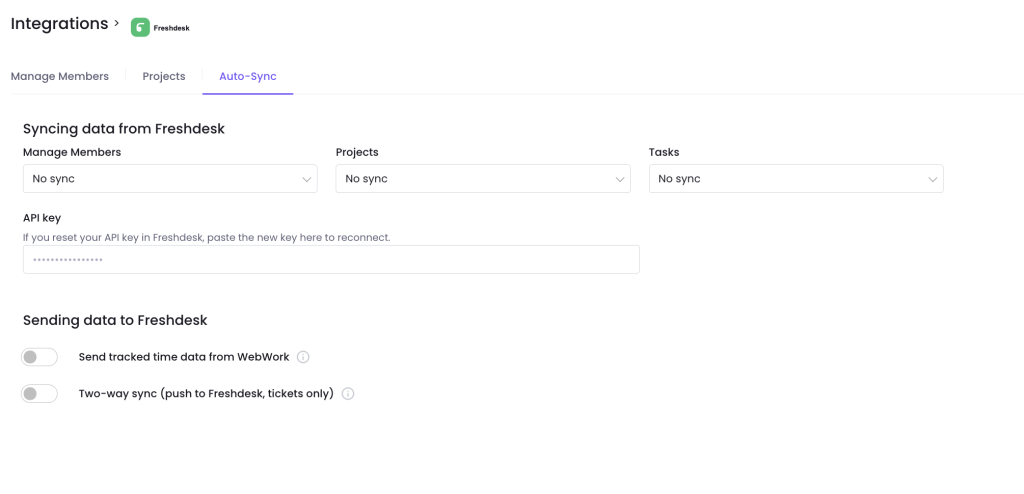This screenshot has width=1024, height=494.
Task: Open info icon beside Two-way sync
Action: point(348,393)
